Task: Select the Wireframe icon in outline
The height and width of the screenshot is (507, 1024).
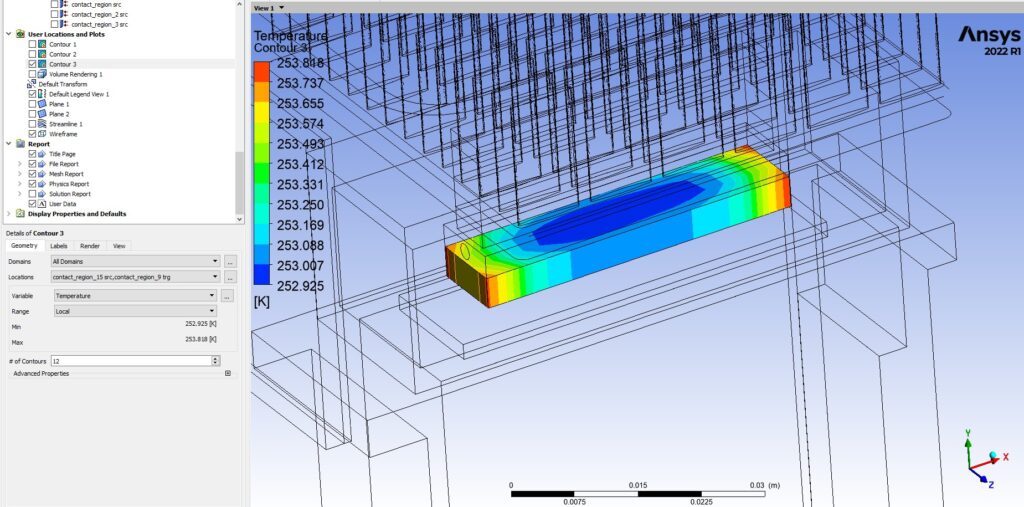Action: pos(42,134)
